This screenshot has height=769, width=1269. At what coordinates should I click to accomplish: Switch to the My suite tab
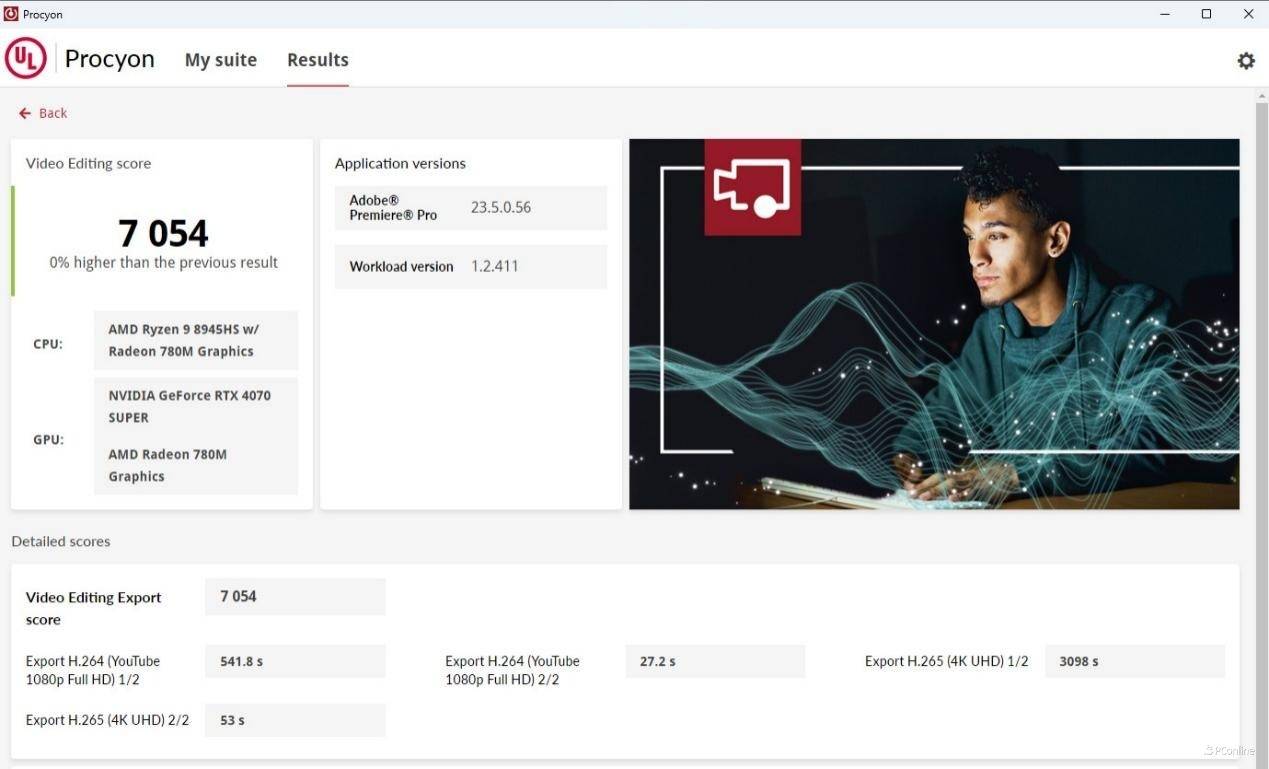(220, 60)
